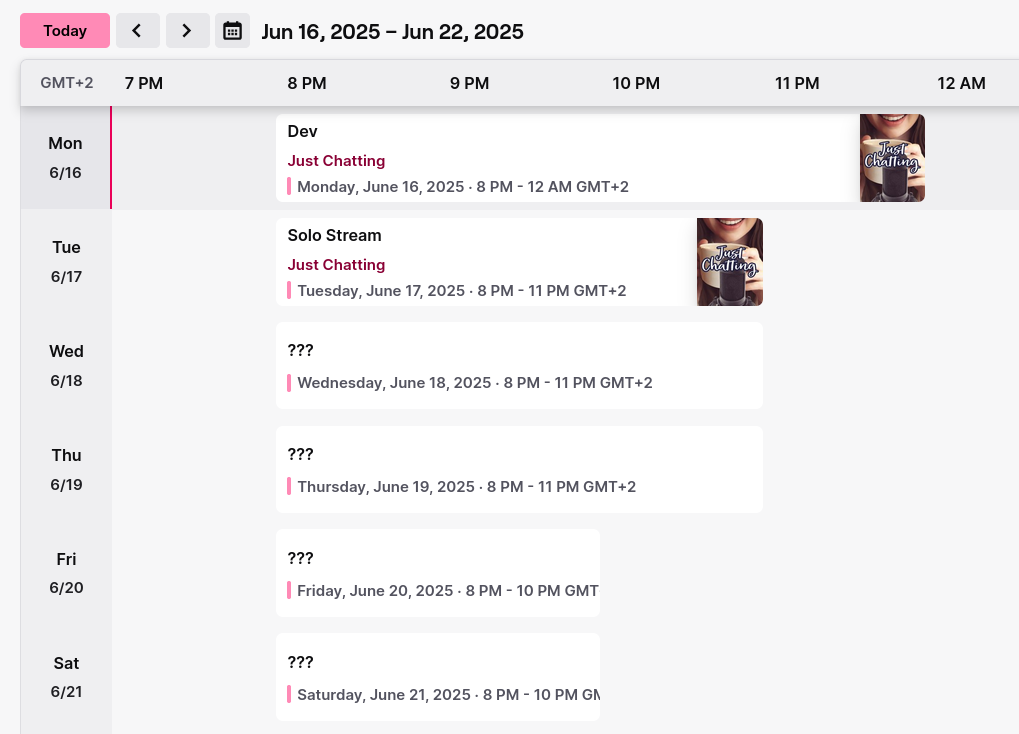
Task: Click the date range heading Jun 16 – Jun 22
Action: [393, 31]
